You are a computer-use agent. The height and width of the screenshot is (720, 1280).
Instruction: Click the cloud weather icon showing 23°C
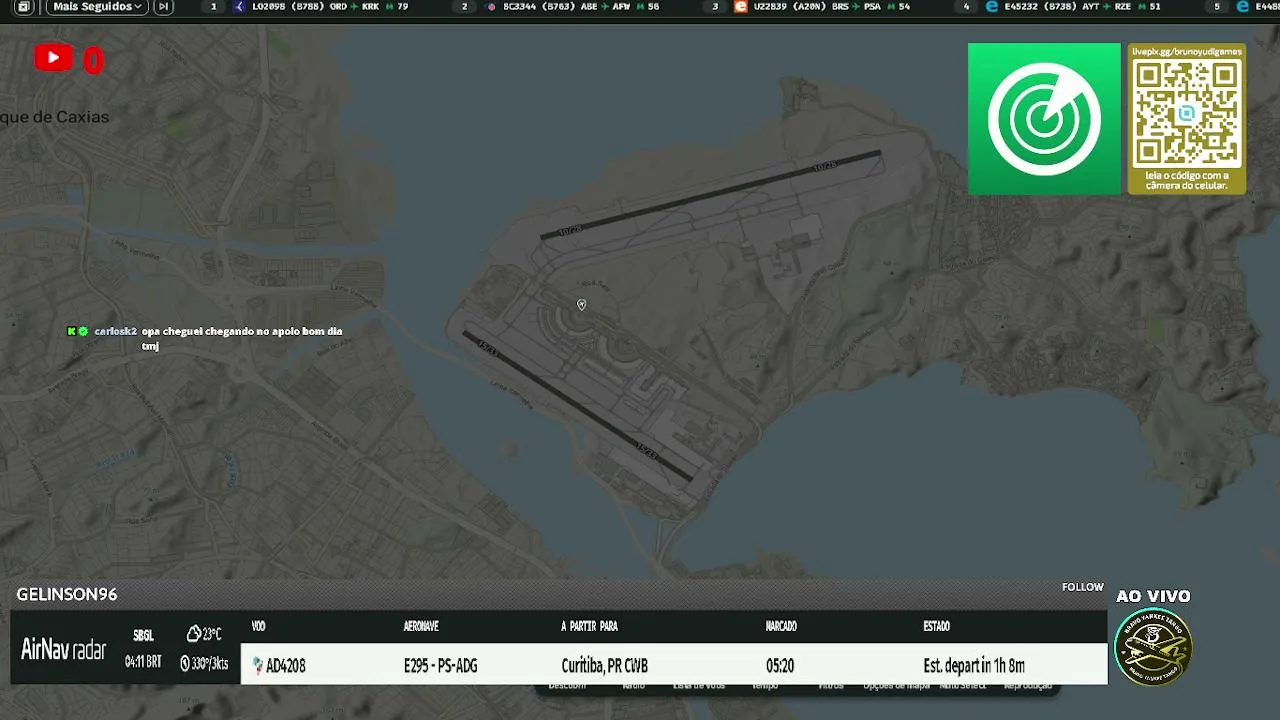[194, 634]
